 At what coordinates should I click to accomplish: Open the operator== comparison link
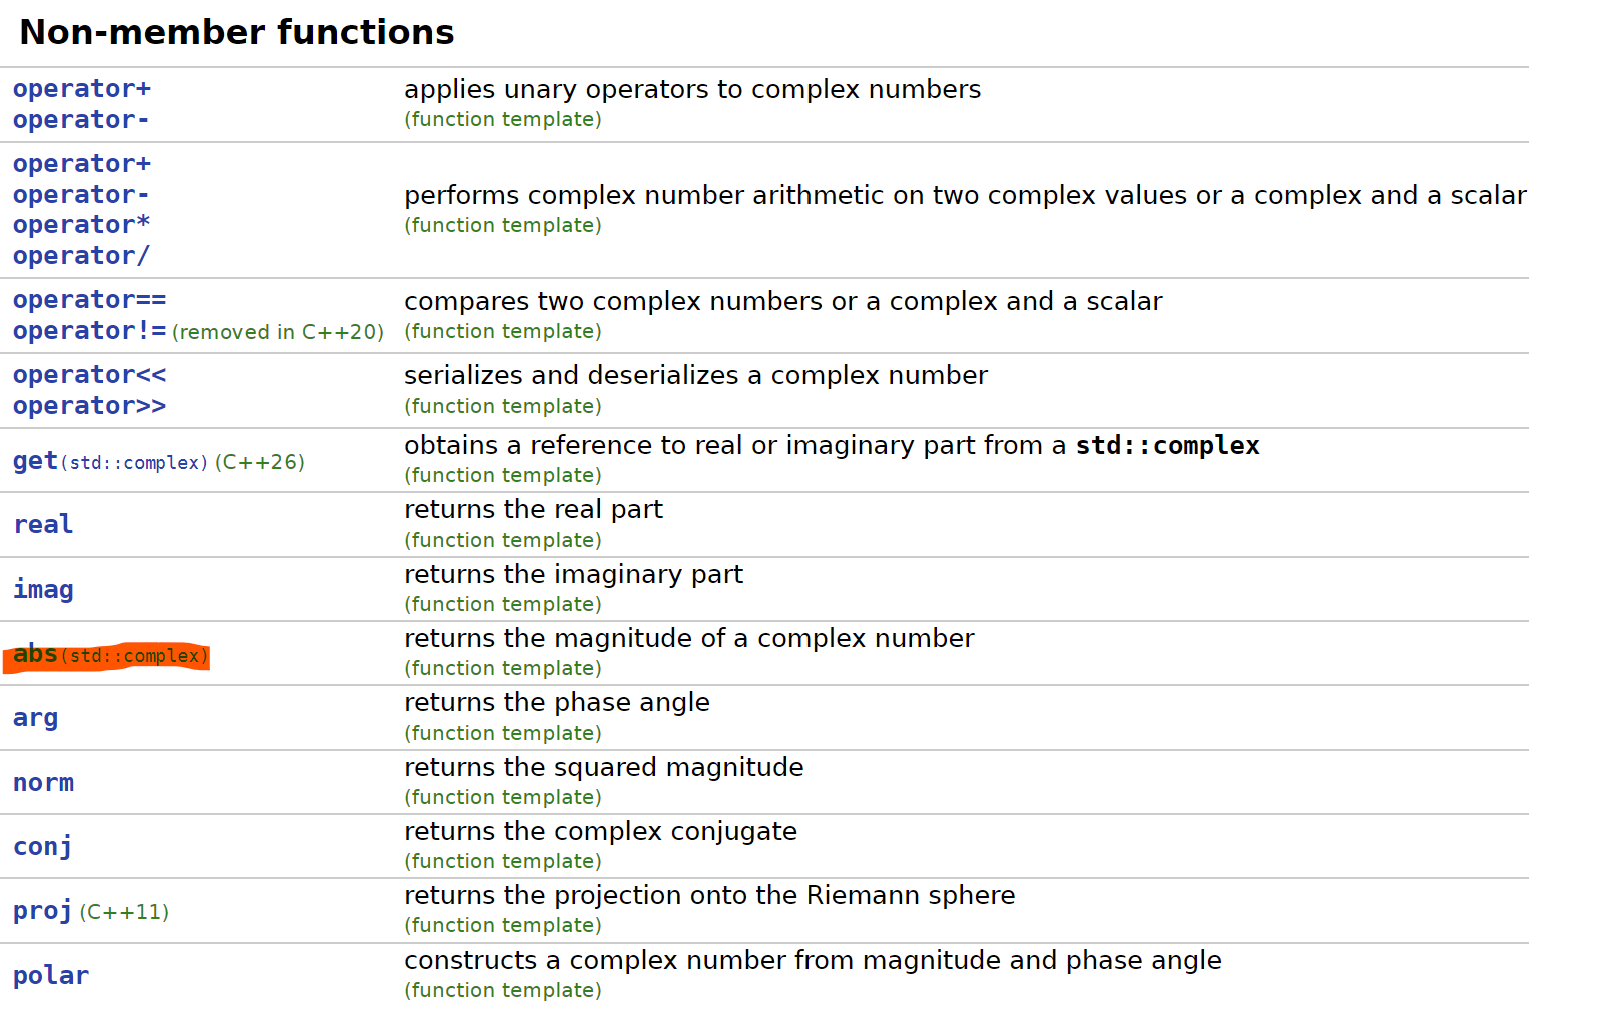[89, 300]
